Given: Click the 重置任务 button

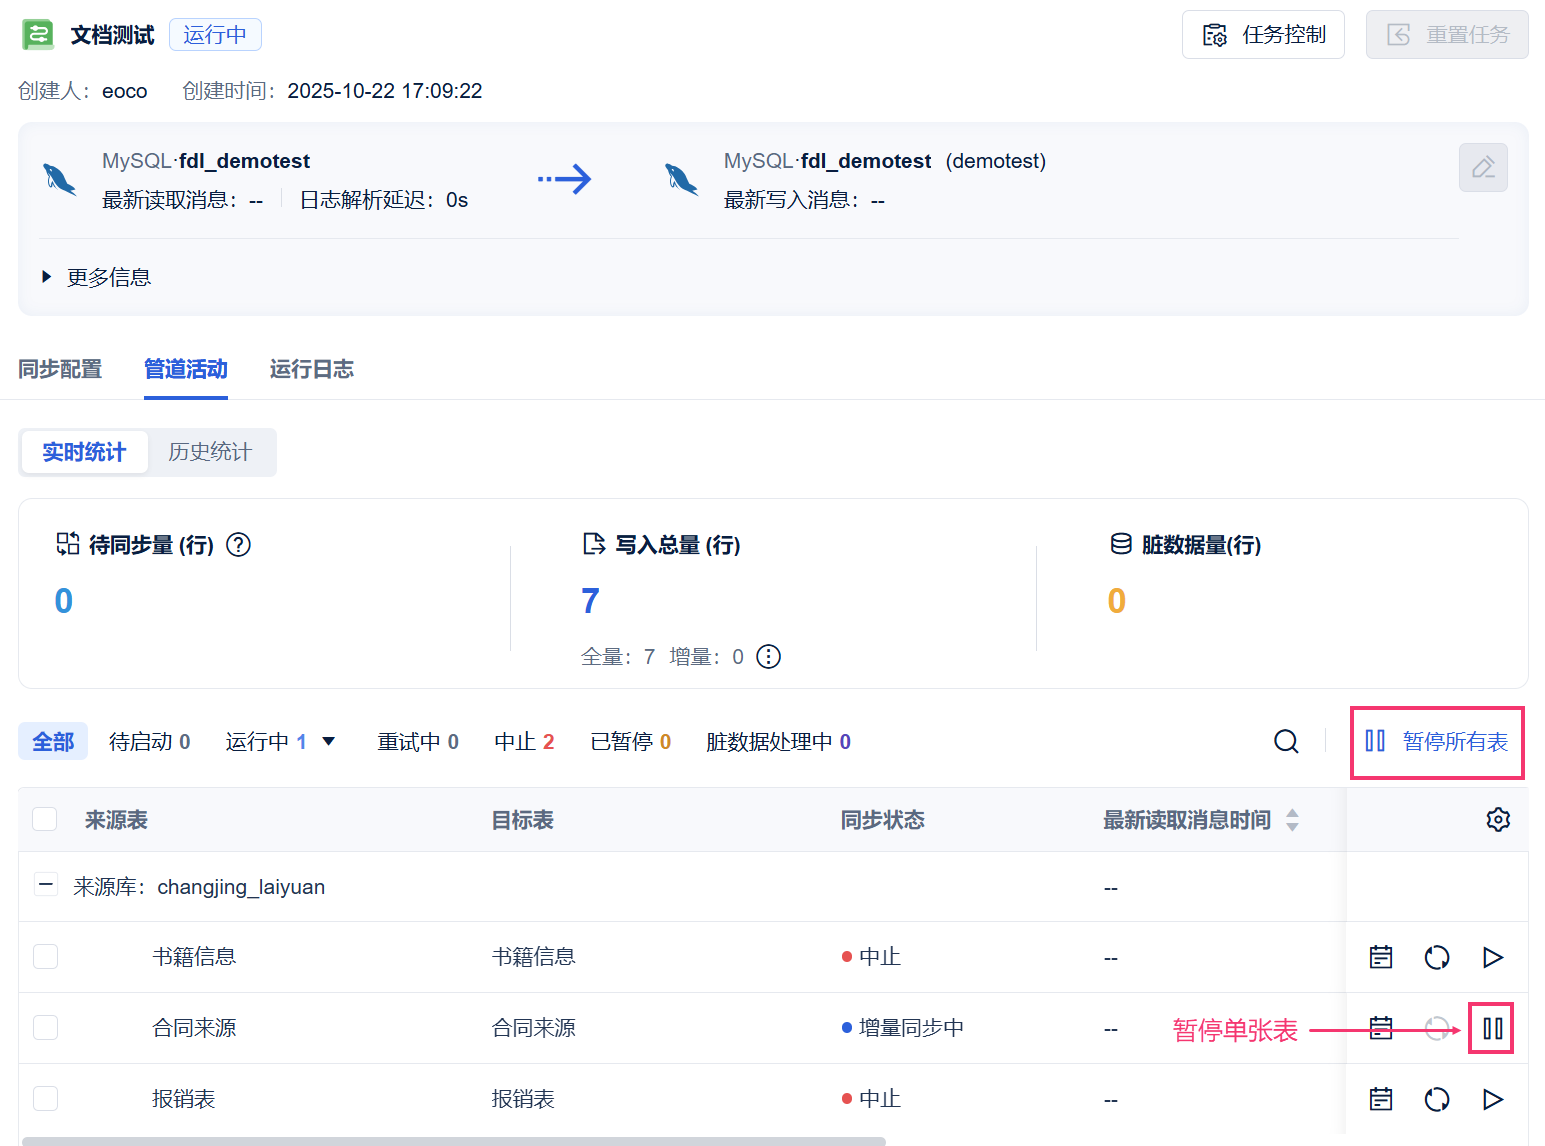Looking at the screenshot, I should point(1447,35).
